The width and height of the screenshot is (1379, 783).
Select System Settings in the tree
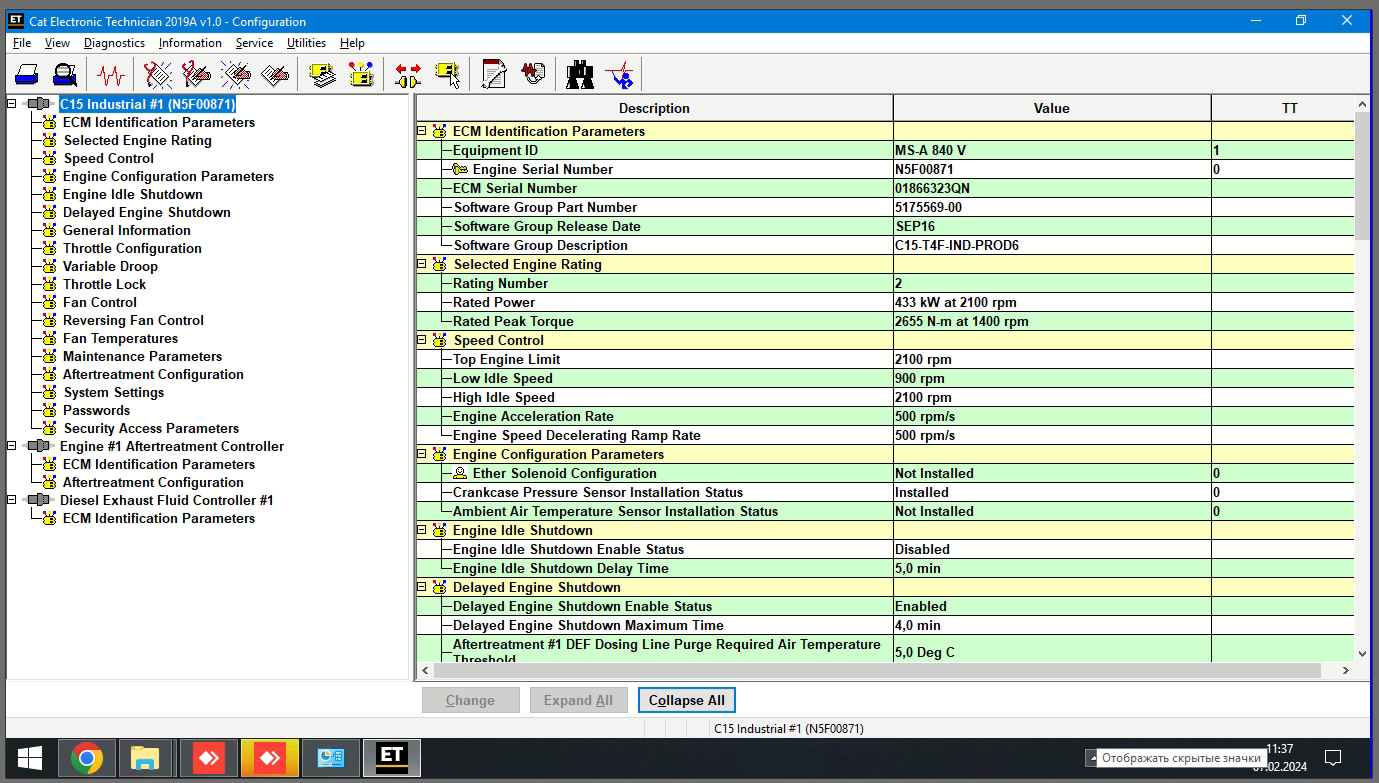tap(113, 392)
